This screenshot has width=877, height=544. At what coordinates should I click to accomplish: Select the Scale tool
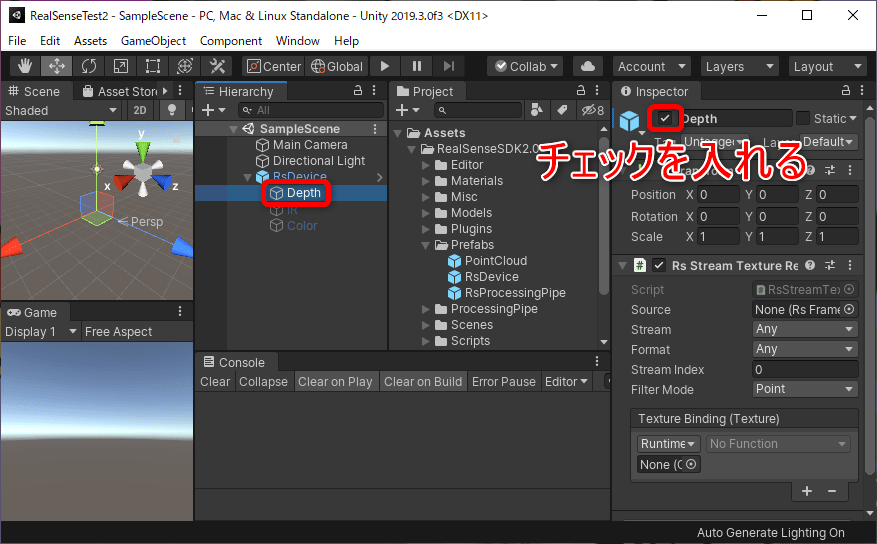point(120,67)
